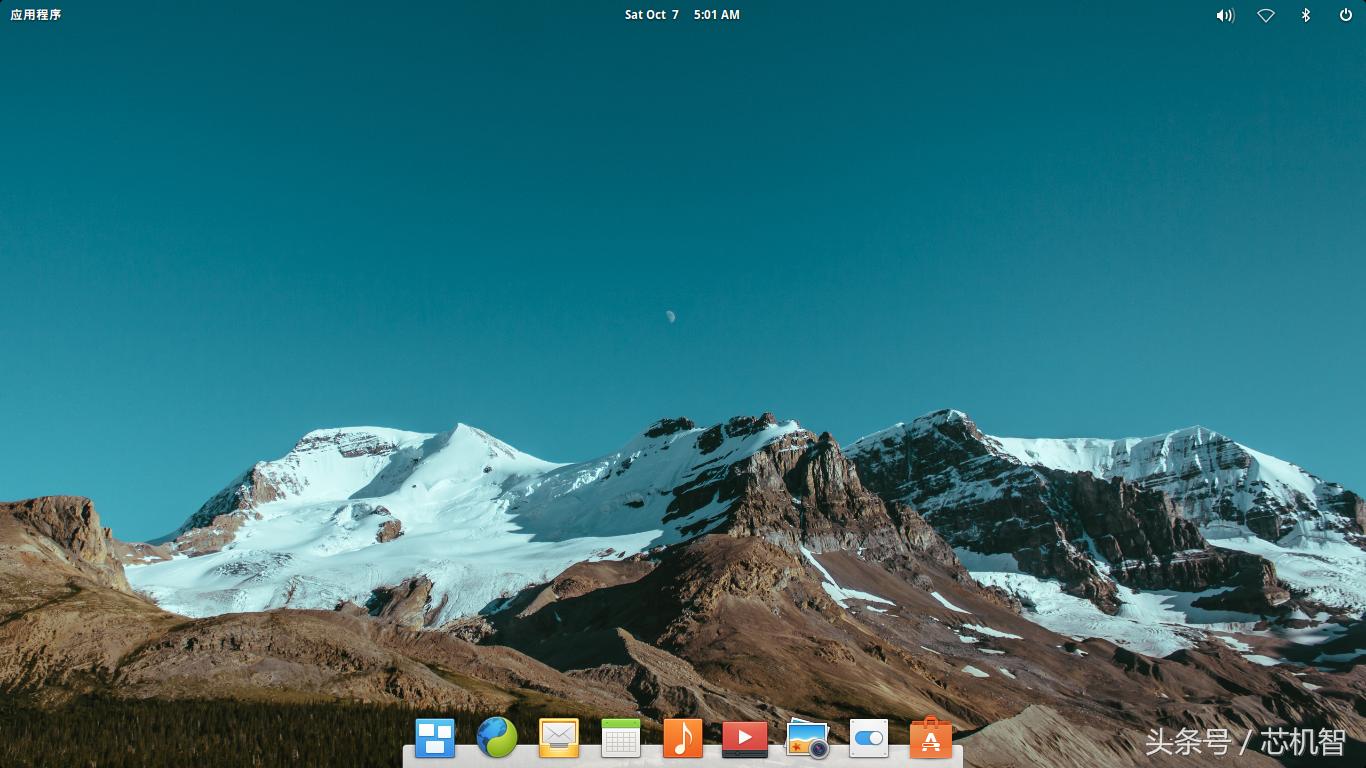Open the Photos application
Viewport: 1366px width, 768px height.
tap(807, 738)
